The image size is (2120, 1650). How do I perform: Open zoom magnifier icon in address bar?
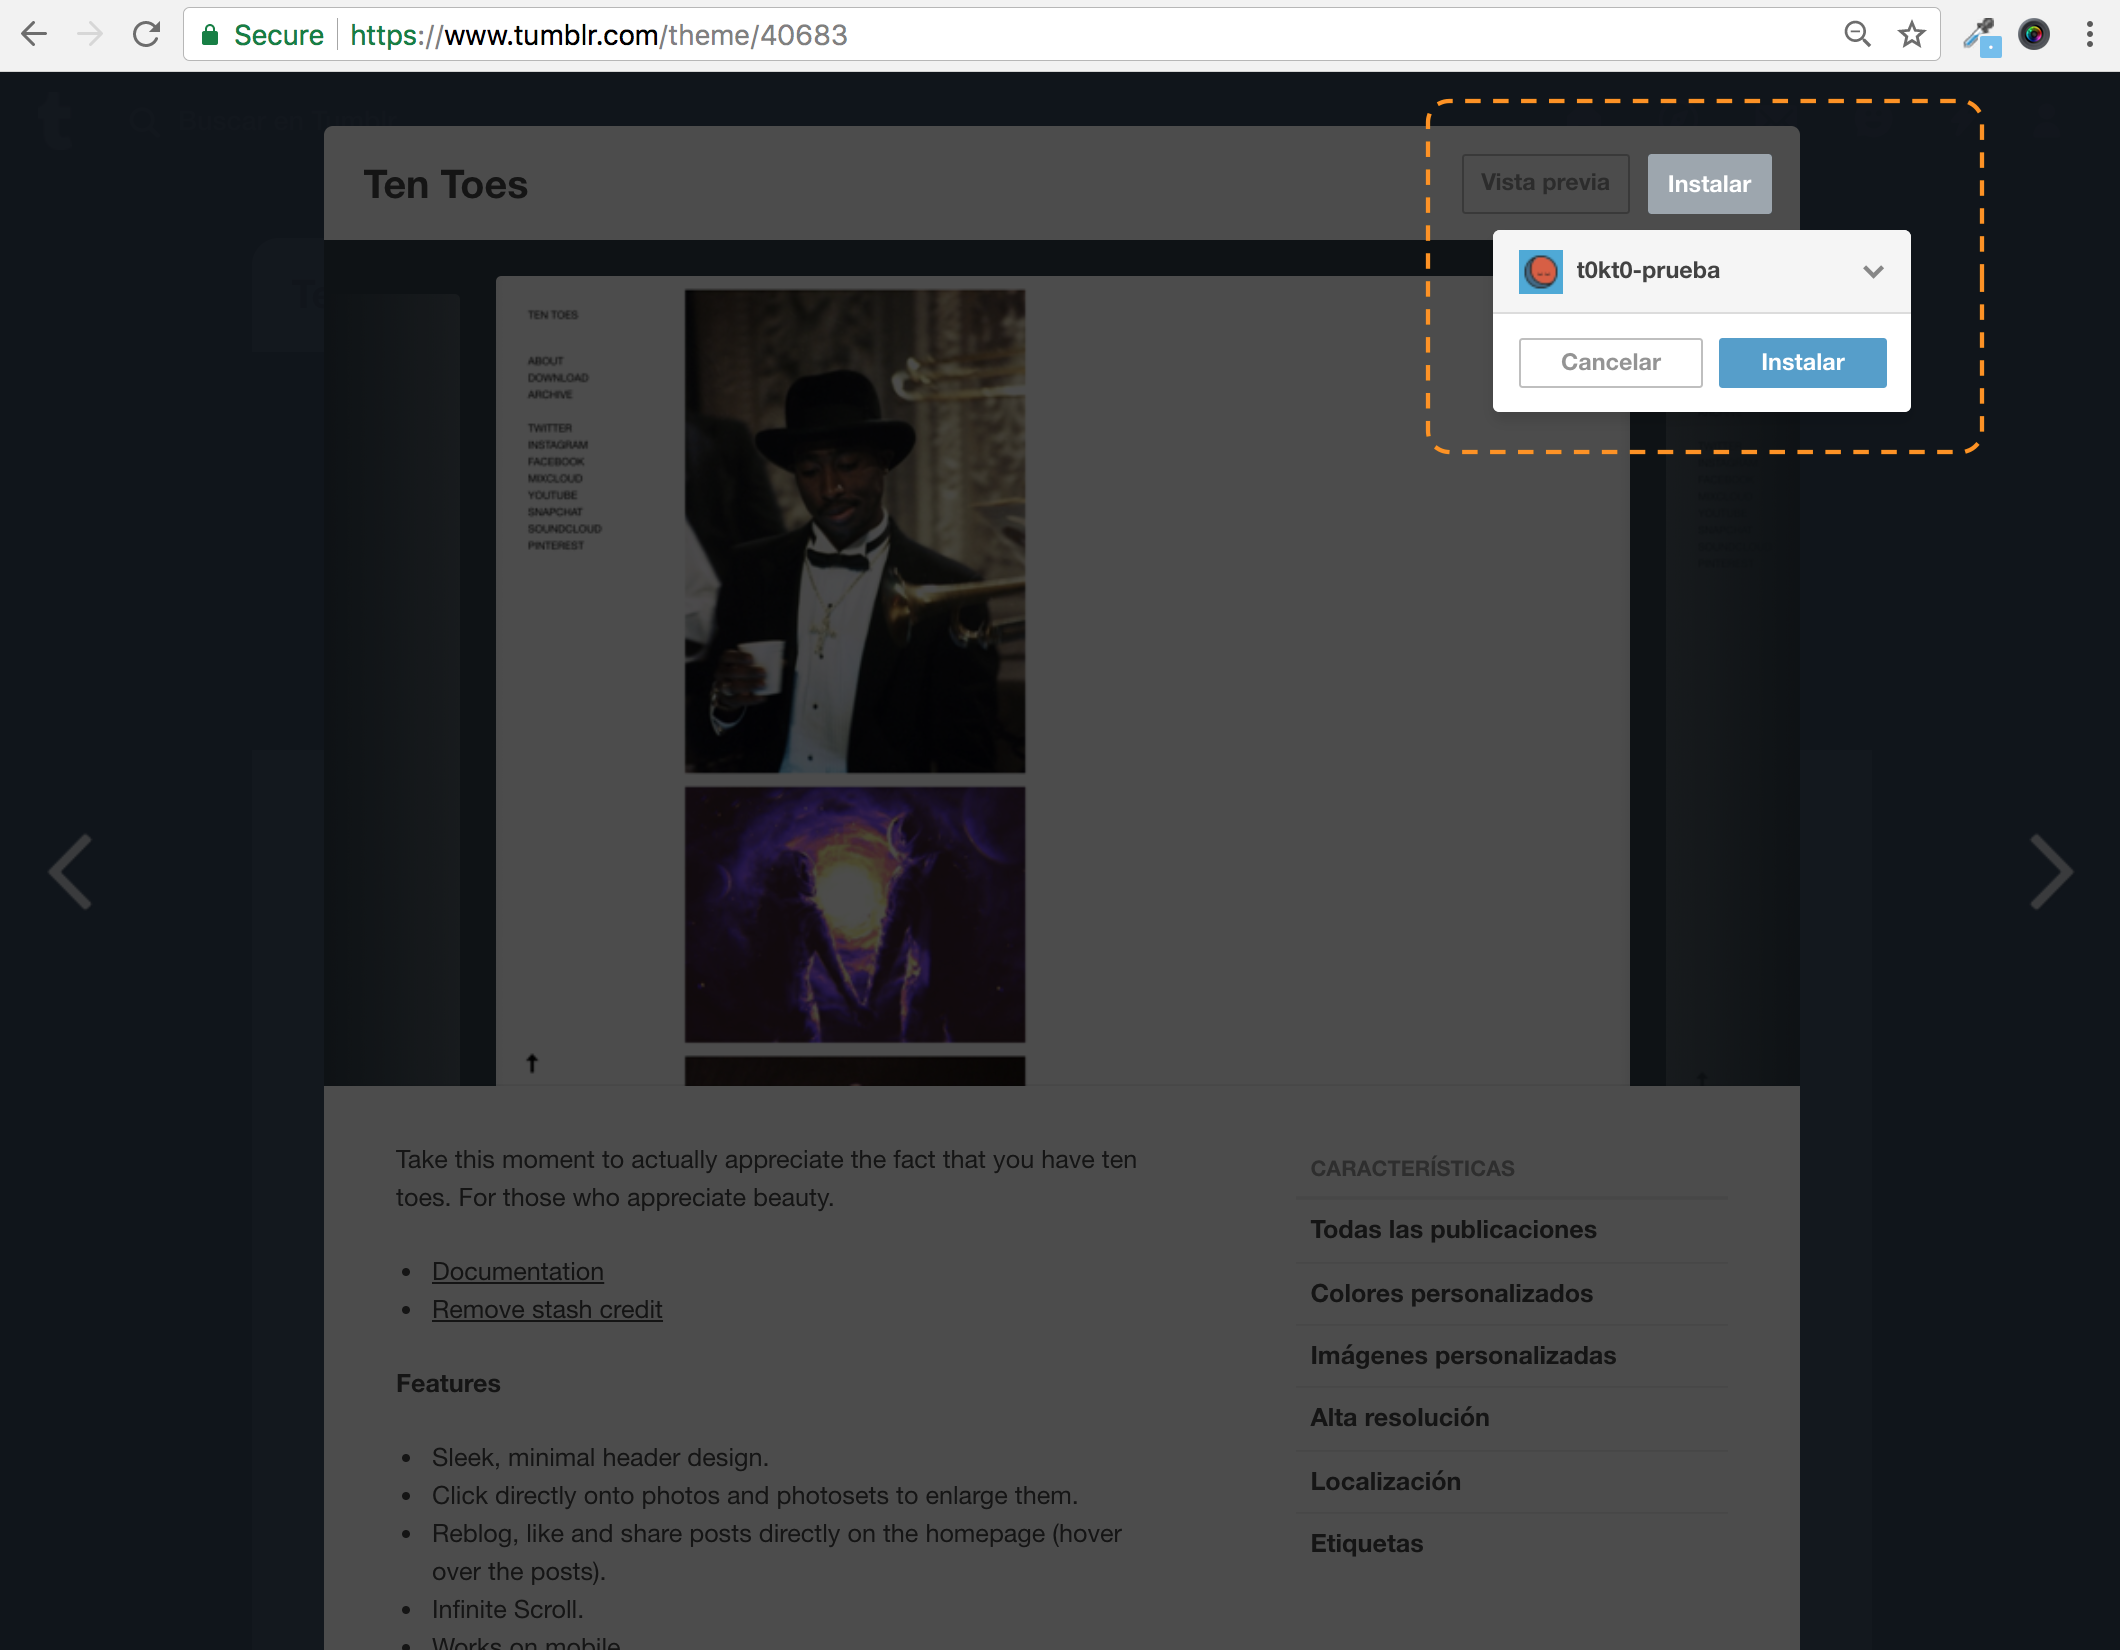1857,35
